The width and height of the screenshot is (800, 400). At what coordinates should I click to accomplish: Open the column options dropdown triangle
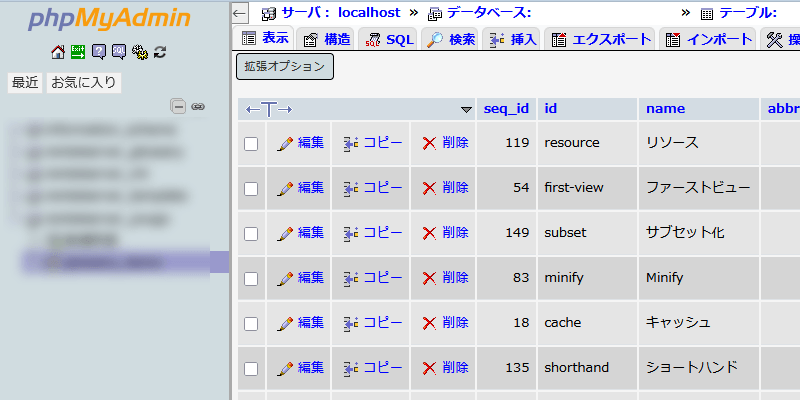466,110
